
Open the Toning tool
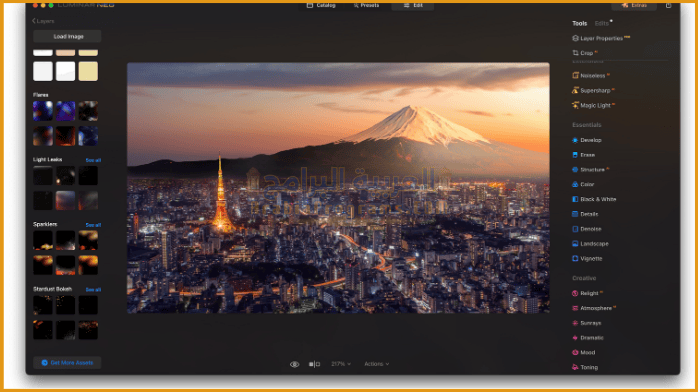(x=585, y=368)
